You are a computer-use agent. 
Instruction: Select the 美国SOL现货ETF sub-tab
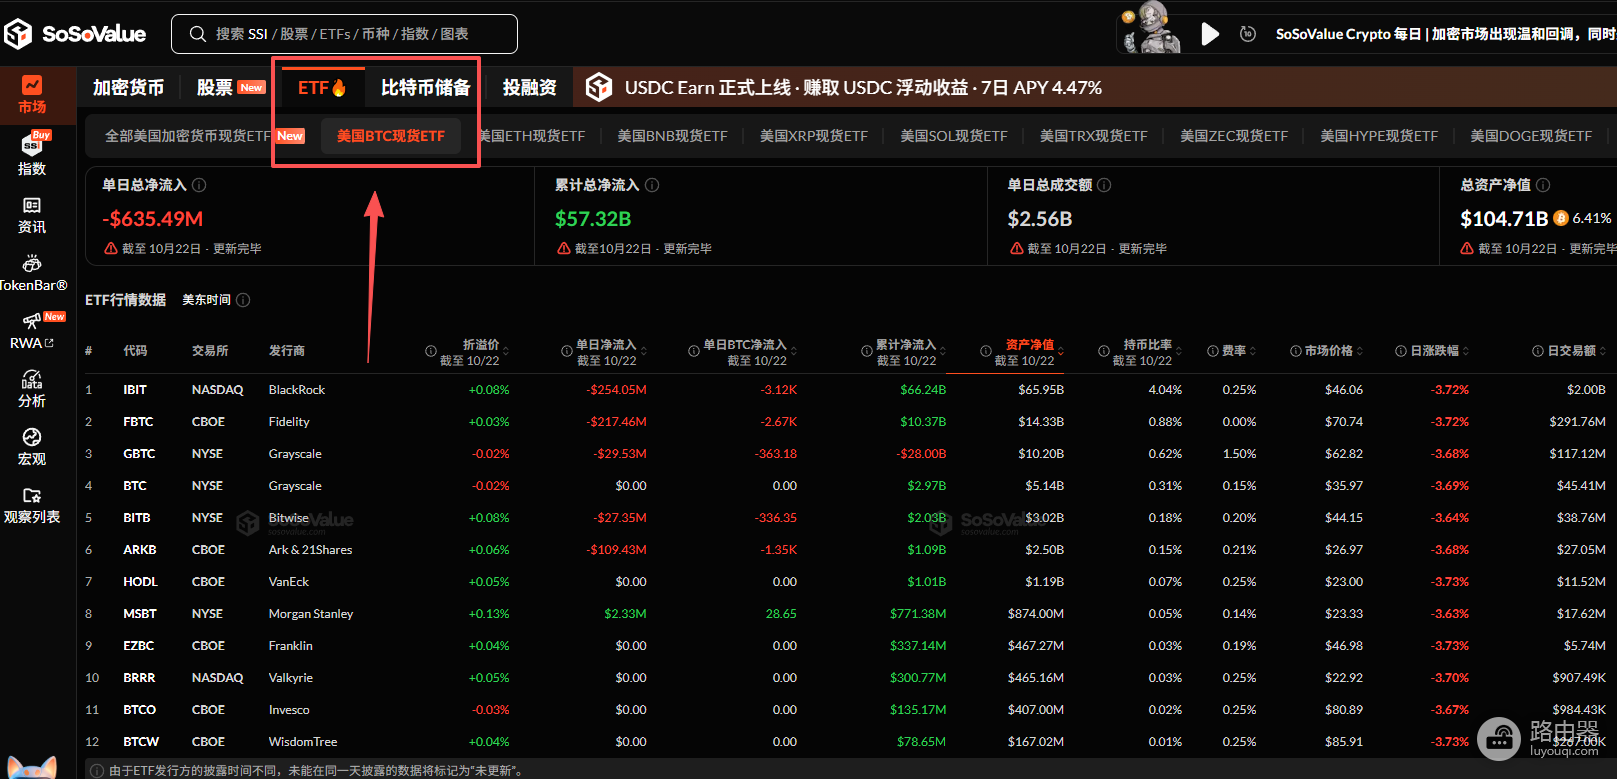pyautogui.click(x=953, y=136)
